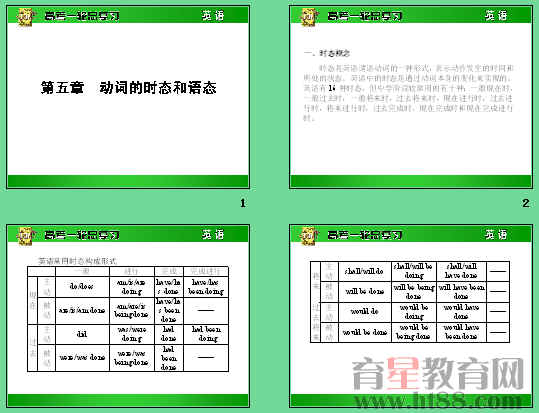Select the would be done cell
Image resolution: width=539 pixels, height=413 pixels.
click(x=365, y=332)
